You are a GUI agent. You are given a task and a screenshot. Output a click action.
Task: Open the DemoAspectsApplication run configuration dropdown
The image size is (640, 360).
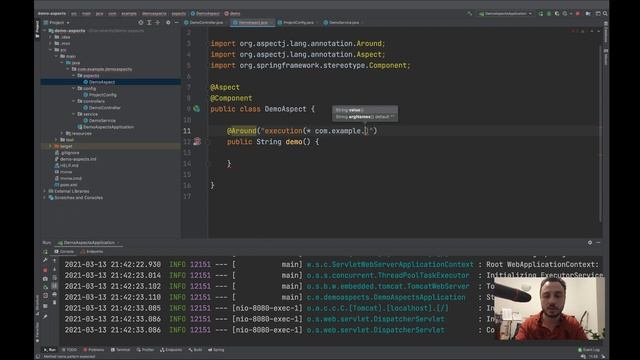[505, 13]
